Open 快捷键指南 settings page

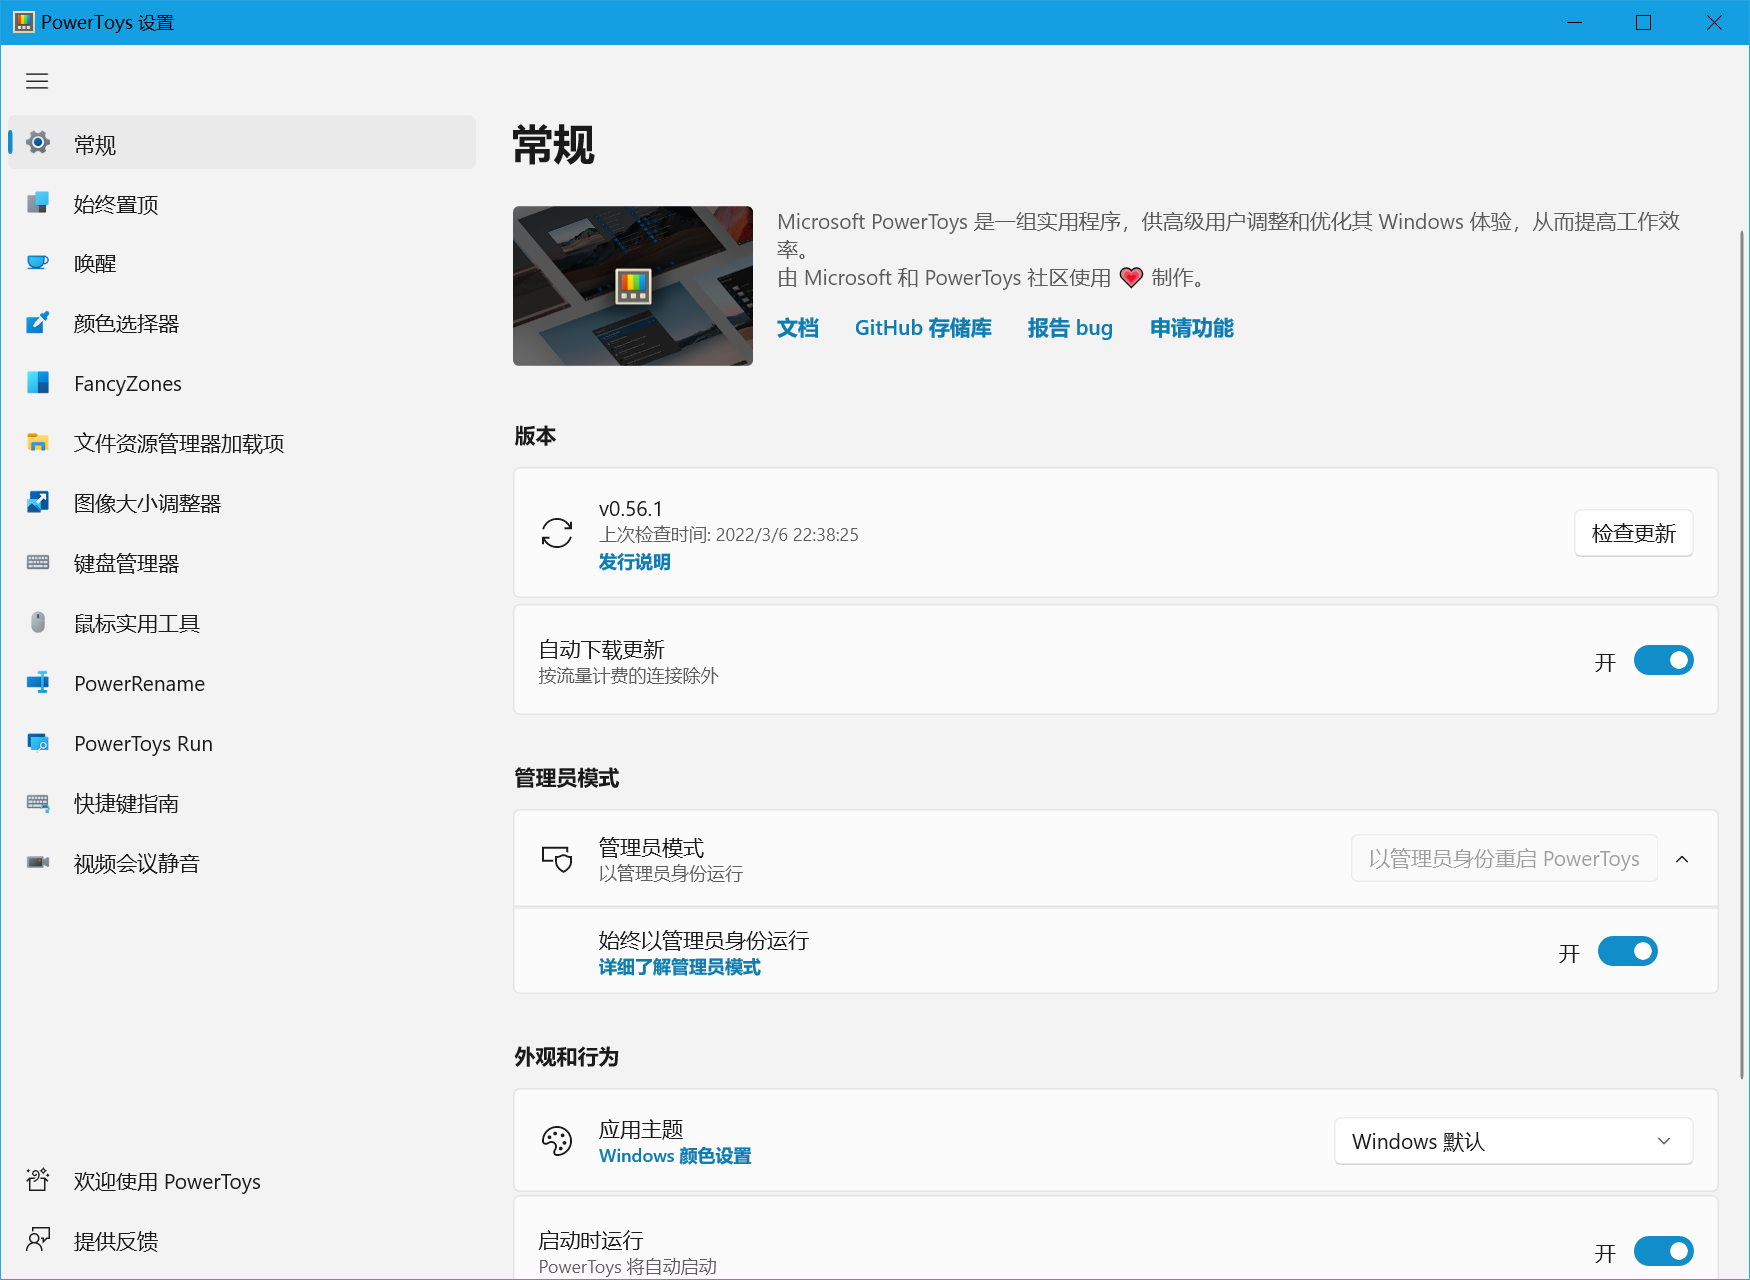click(242, 804)
